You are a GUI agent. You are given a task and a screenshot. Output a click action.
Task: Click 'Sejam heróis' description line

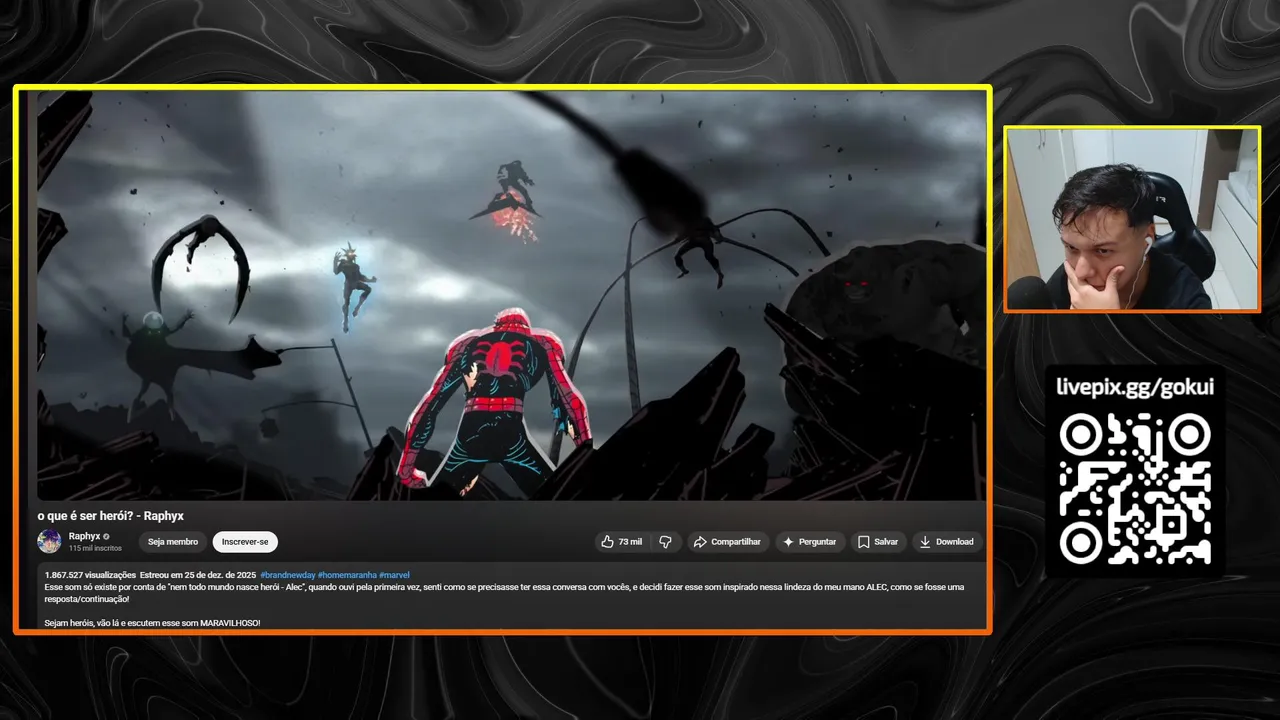152,623
